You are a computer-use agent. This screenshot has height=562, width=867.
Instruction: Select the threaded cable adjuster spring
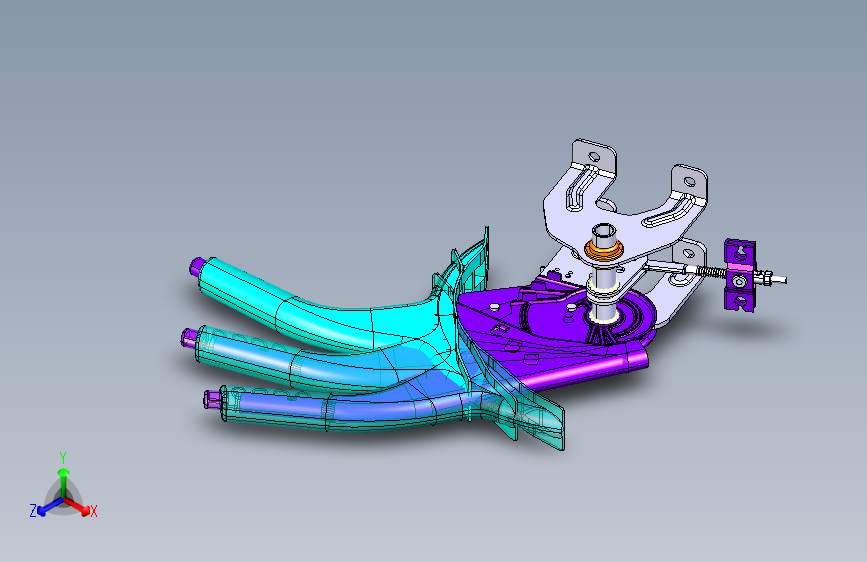click(x=711, y=271)
